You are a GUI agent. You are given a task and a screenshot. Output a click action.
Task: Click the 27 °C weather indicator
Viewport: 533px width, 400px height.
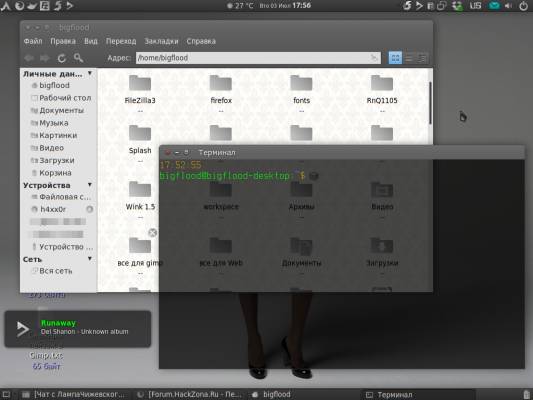[x=241, y=5]
